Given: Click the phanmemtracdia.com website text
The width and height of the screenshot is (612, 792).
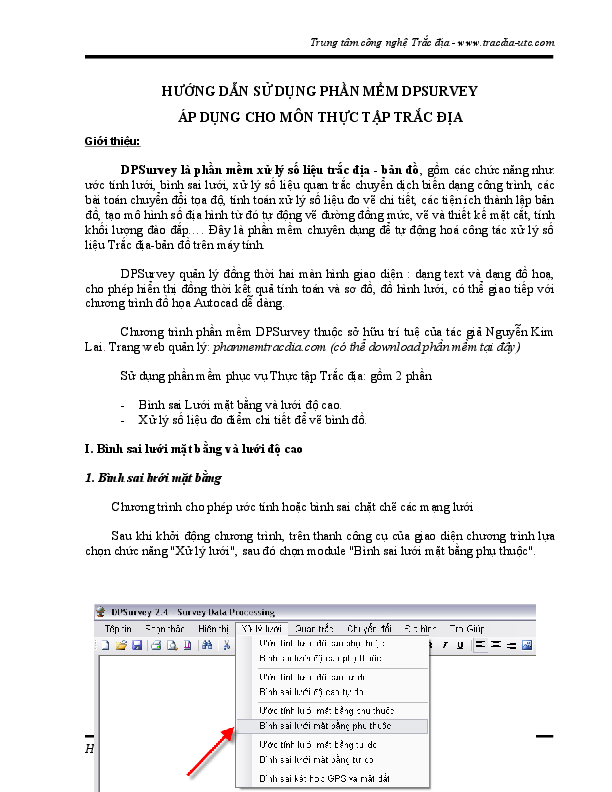Looking at the screenshot, I should [x=269, y=347].
